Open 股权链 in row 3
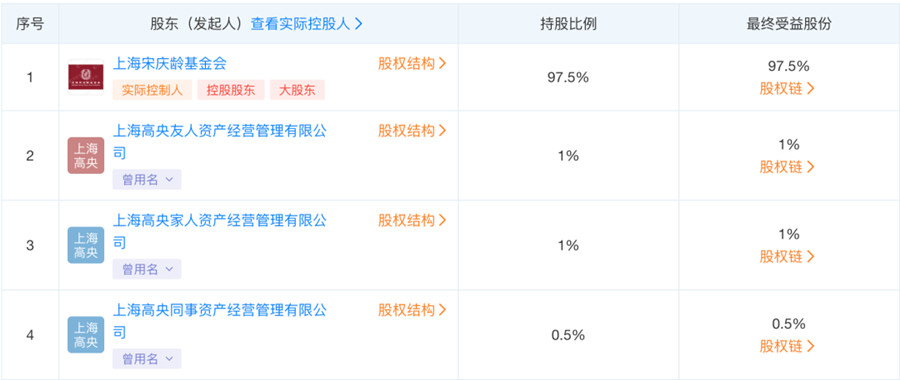 (x=787, y=257)
